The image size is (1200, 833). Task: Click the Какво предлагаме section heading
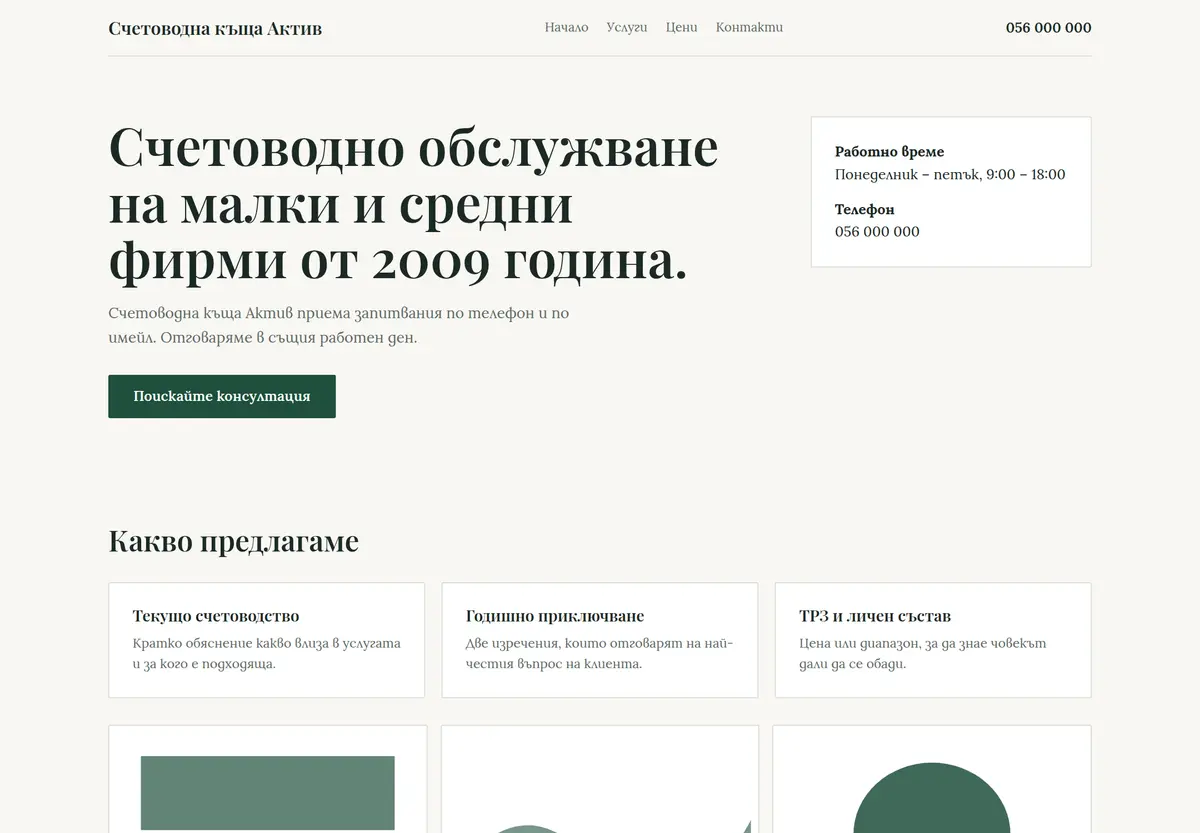pyautogui.click(x=233, y=541)
